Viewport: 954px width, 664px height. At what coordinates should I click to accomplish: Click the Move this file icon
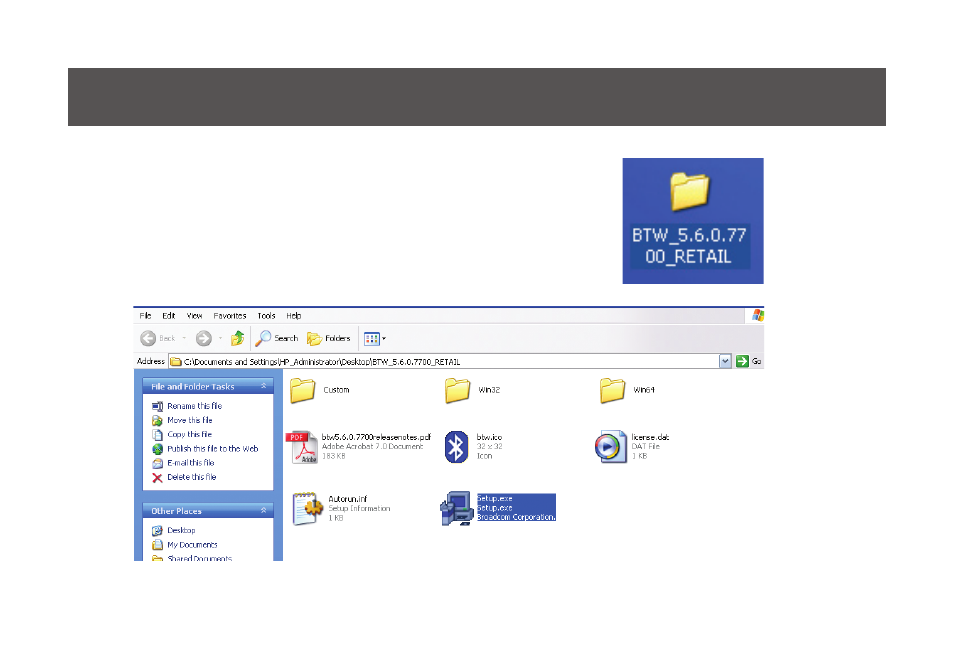click(157, 421)
